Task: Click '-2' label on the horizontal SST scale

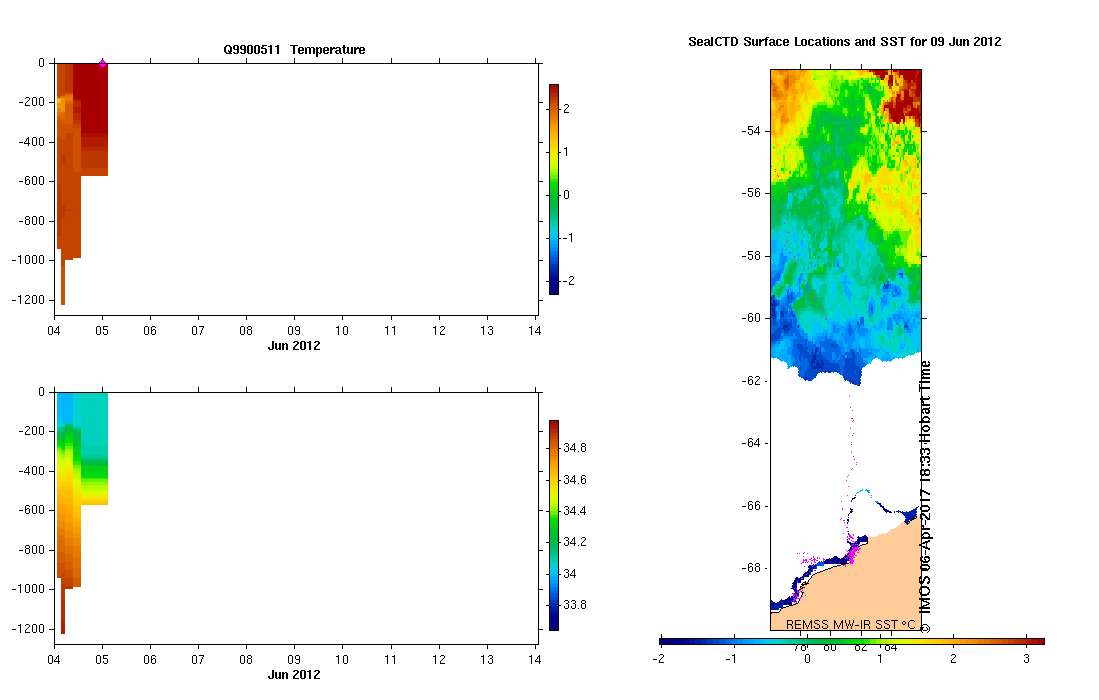Action: coord(658,659)
